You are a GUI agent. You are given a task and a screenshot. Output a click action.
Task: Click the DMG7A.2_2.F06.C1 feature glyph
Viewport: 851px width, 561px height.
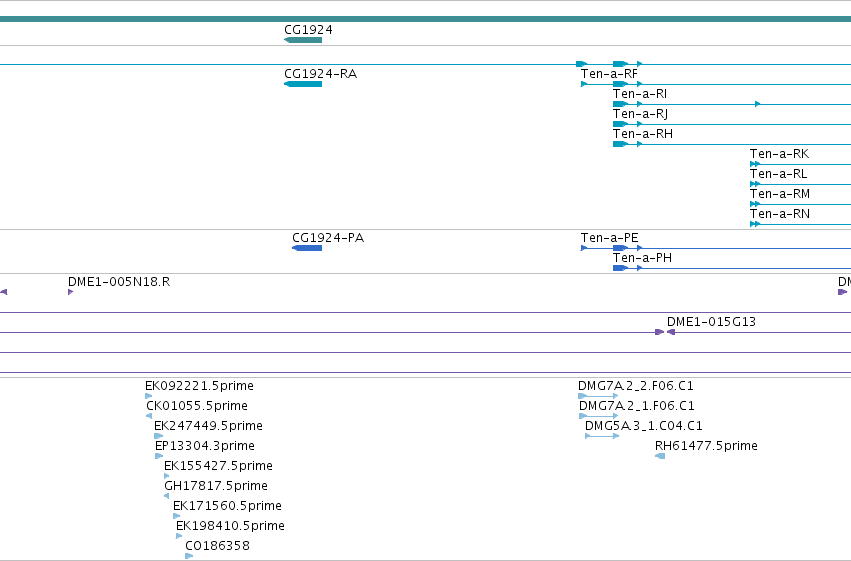pos(598,396)
